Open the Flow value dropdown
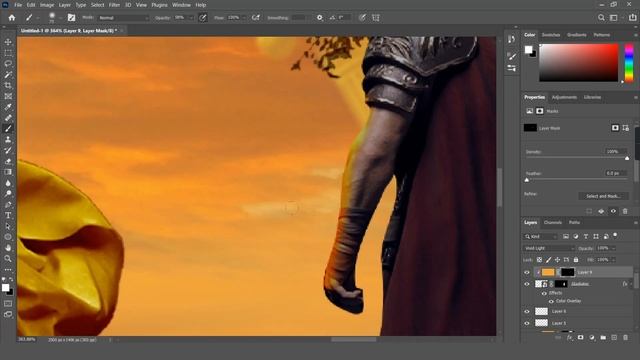The height and width of the screenshot is (360, 640). (x=244, y=18)
